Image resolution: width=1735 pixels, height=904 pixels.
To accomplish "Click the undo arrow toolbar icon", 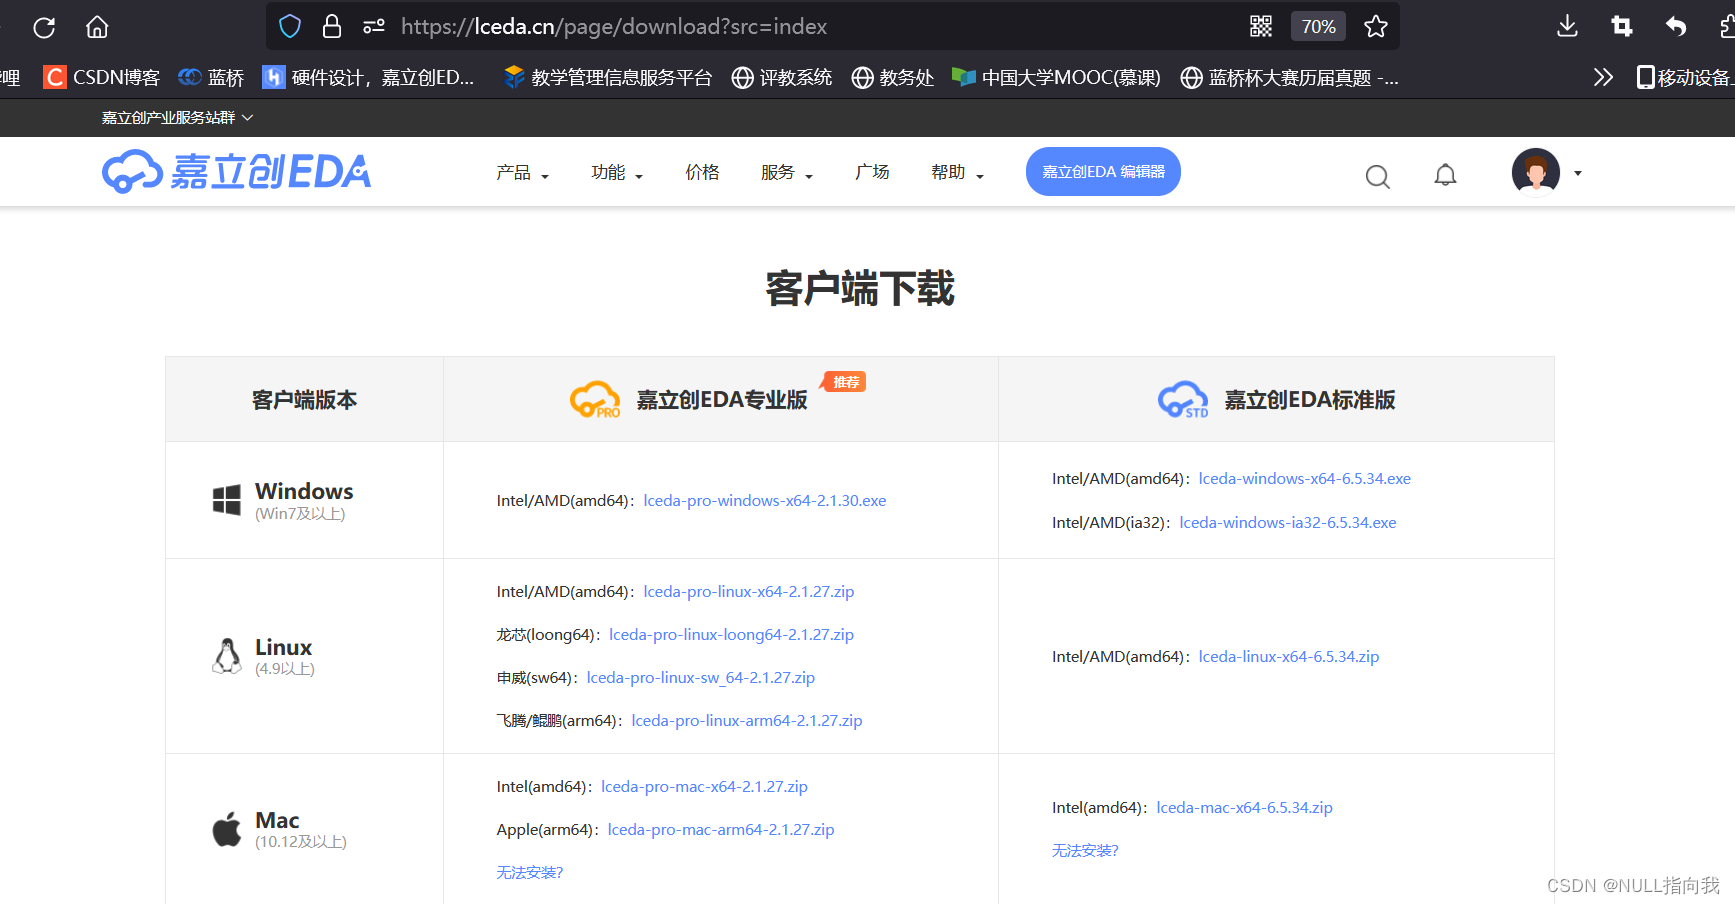I will pyautogui.click(x=1676, y=26).
